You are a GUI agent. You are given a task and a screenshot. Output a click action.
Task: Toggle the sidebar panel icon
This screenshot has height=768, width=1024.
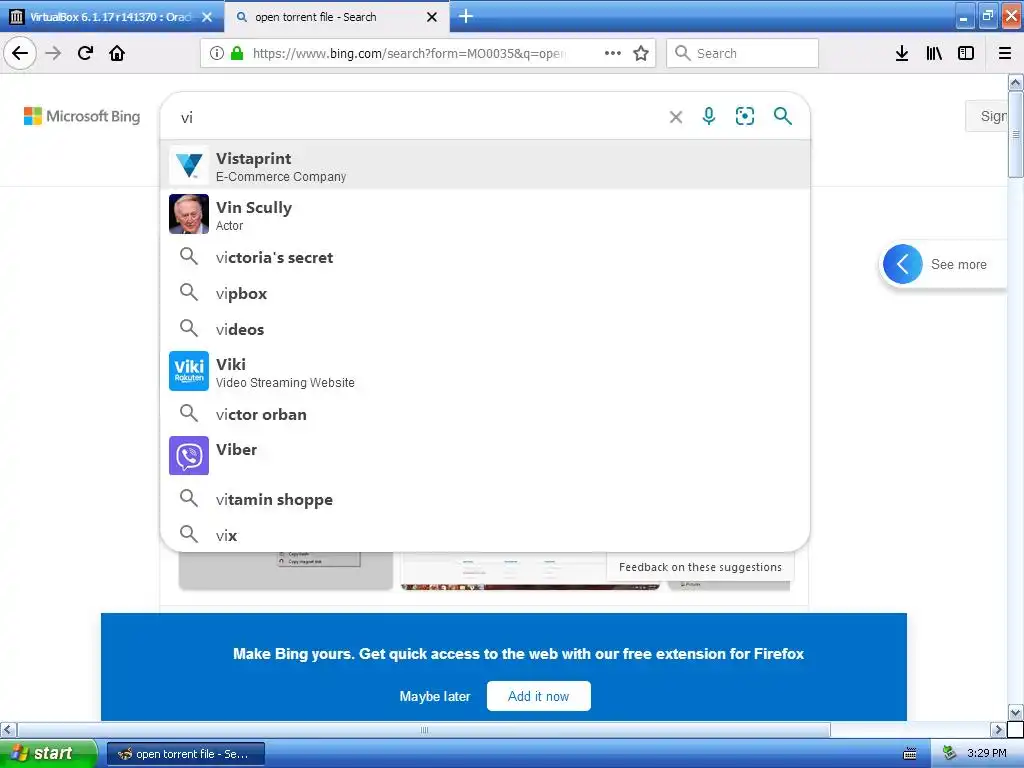[x=966, y=53]
